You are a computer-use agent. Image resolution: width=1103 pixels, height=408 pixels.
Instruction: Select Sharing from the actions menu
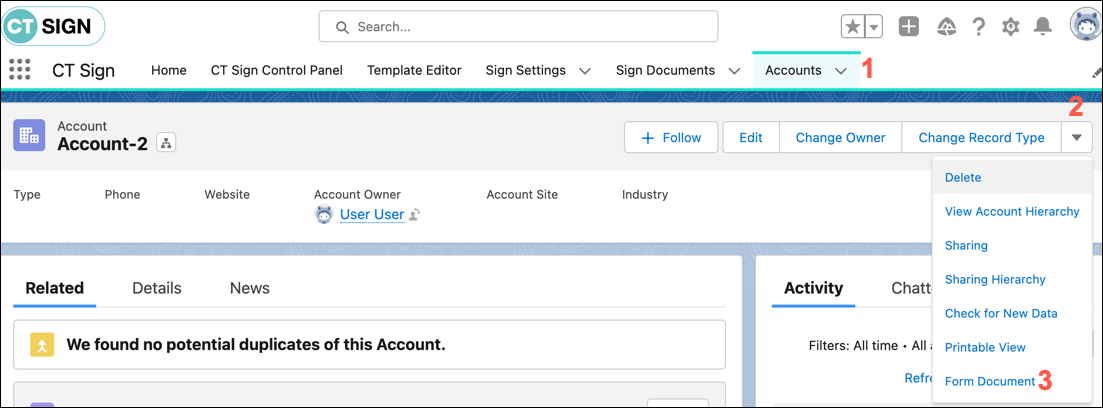pos(1012,246)
